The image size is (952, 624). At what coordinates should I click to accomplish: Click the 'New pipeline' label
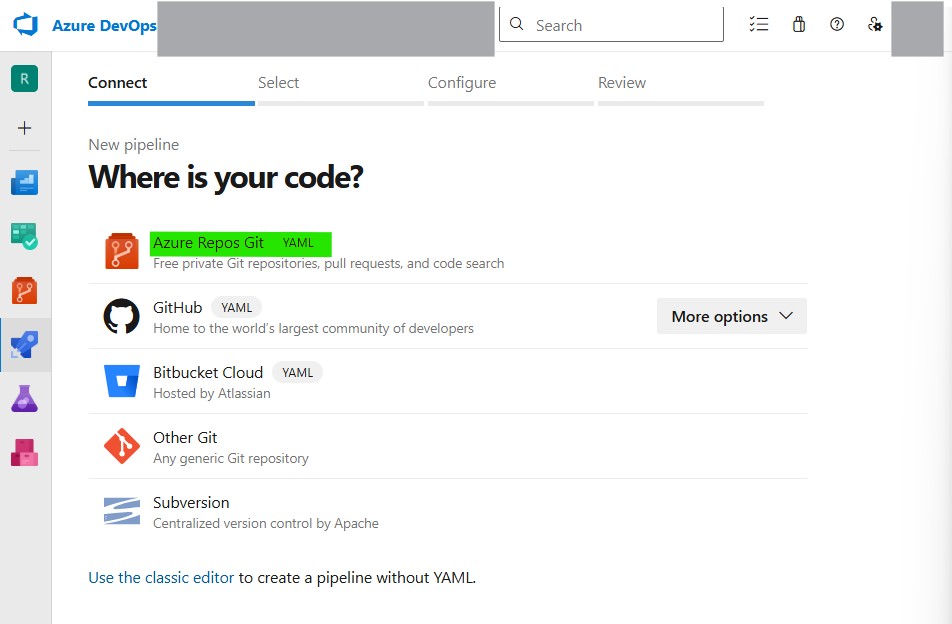[x=134, y=144]
